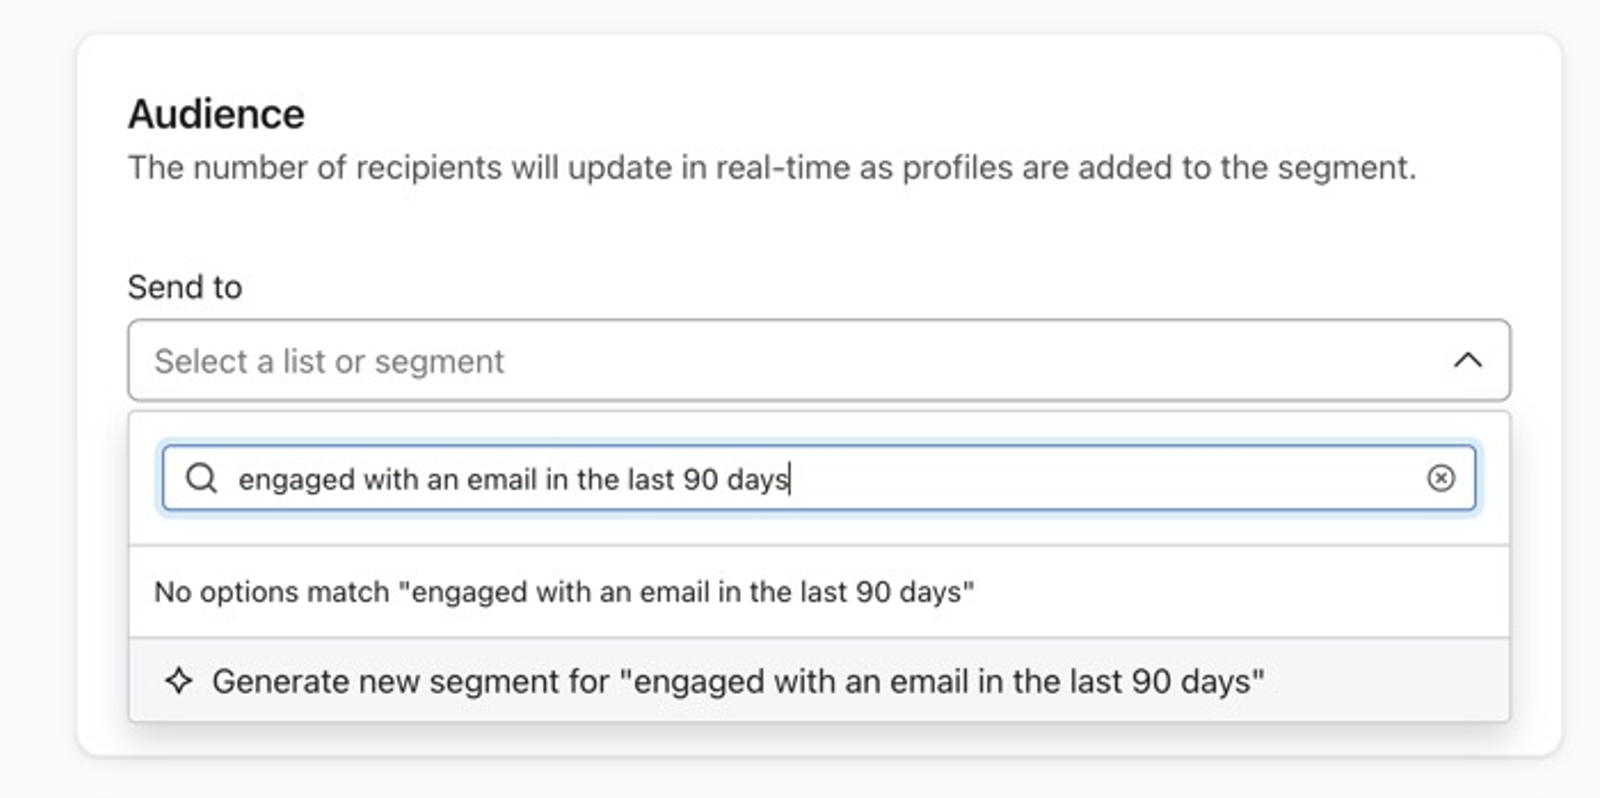Choose the "Generate new segment for" option
1600x798 pixels.
coord(819,681)
